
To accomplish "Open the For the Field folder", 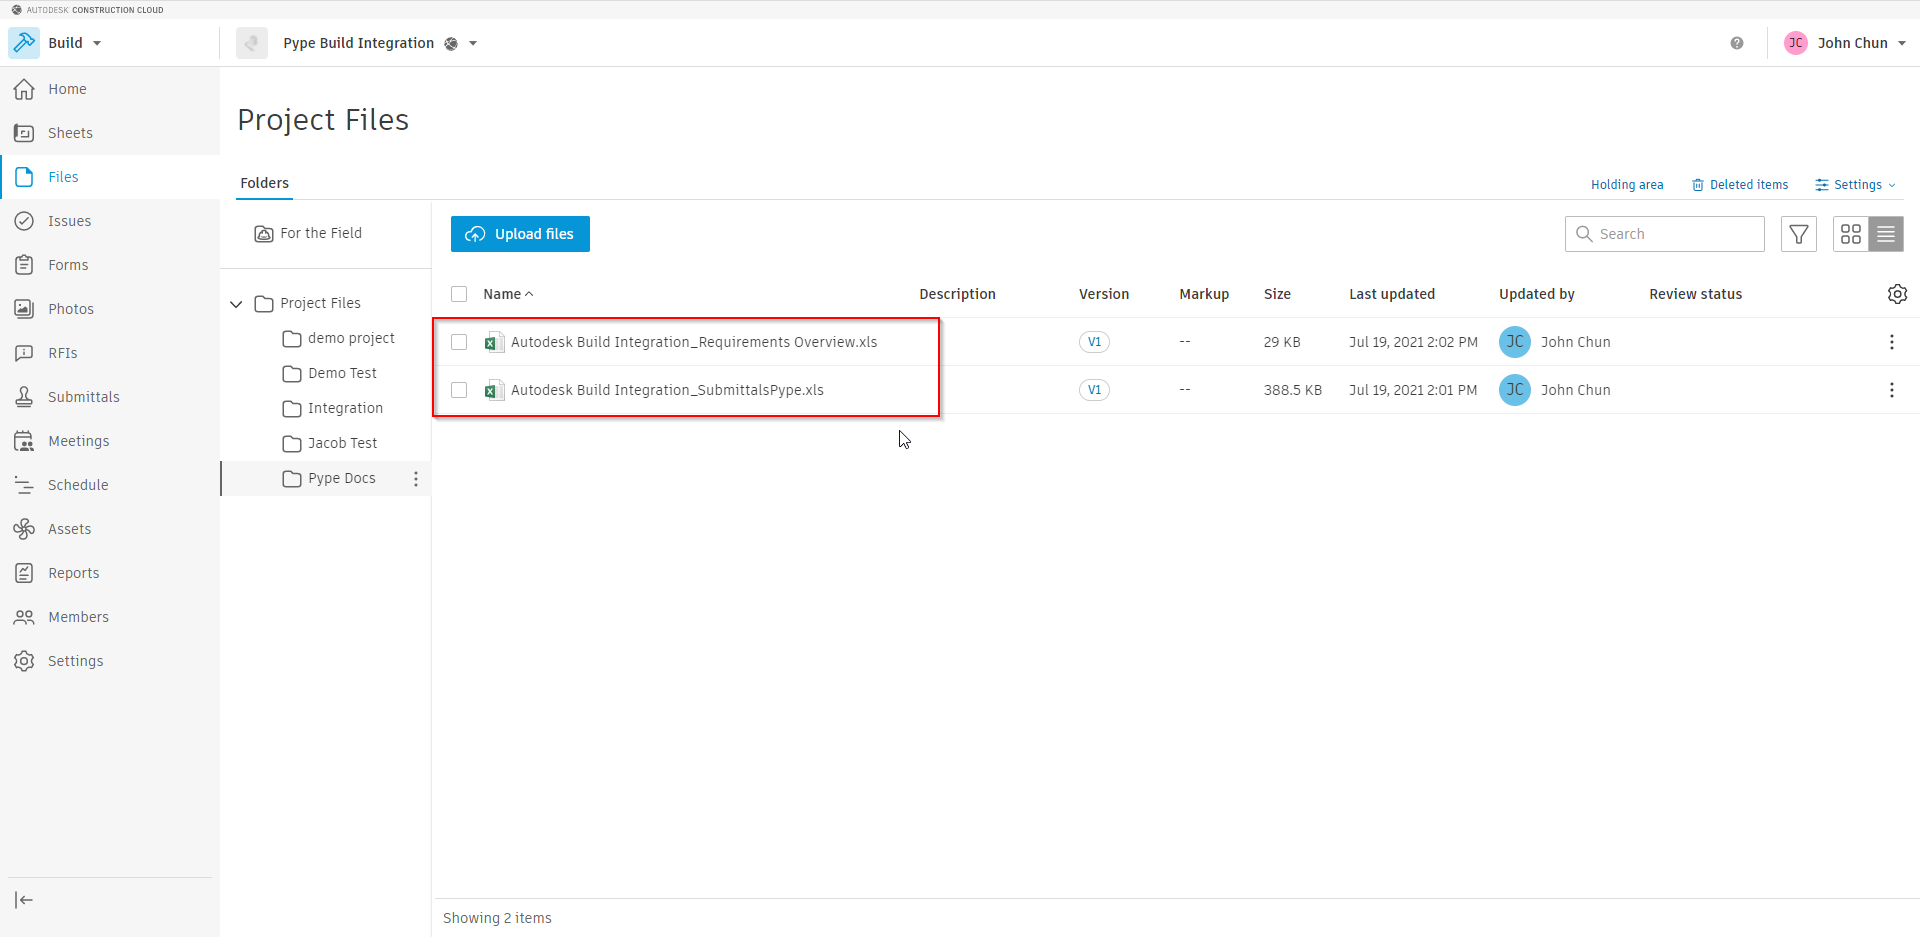I will pyautogui.click(x=308, y=233).
